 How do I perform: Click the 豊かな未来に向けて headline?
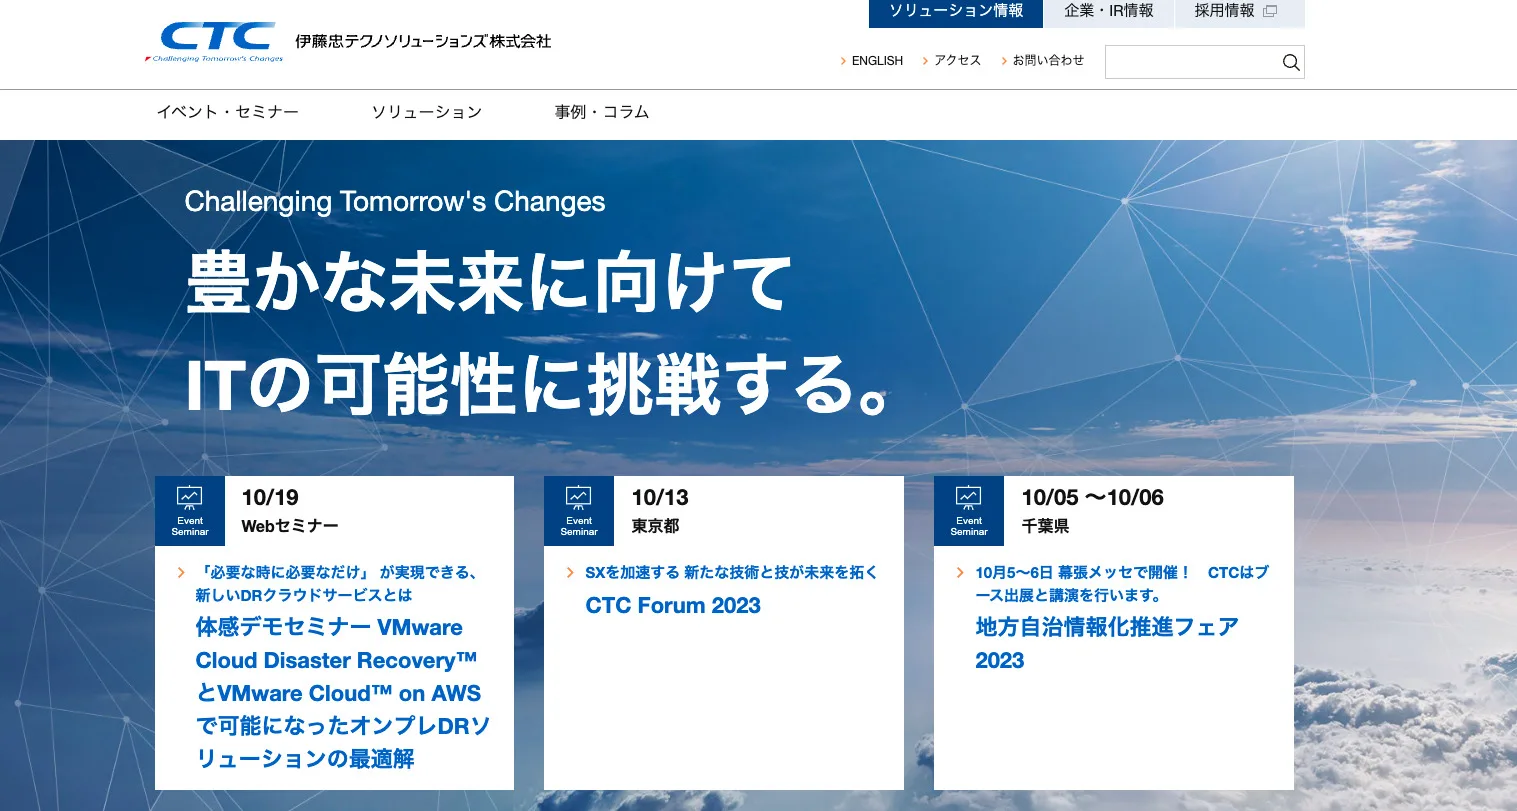coord(489,283)
